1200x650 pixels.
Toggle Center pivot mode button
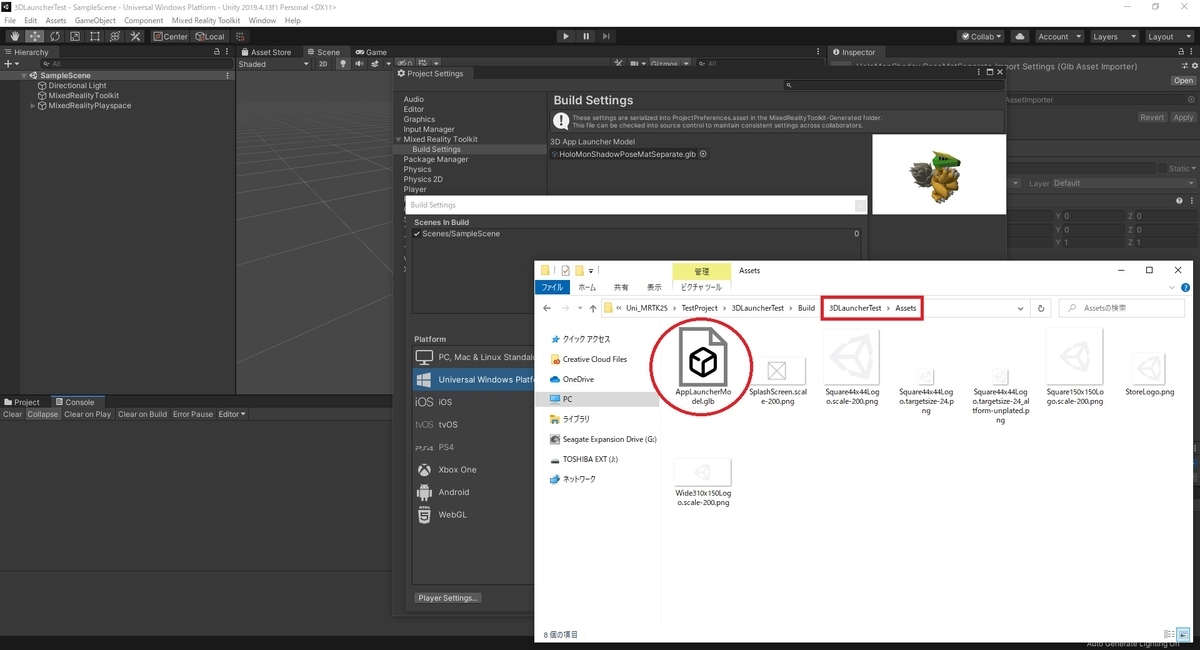point(170,36)
